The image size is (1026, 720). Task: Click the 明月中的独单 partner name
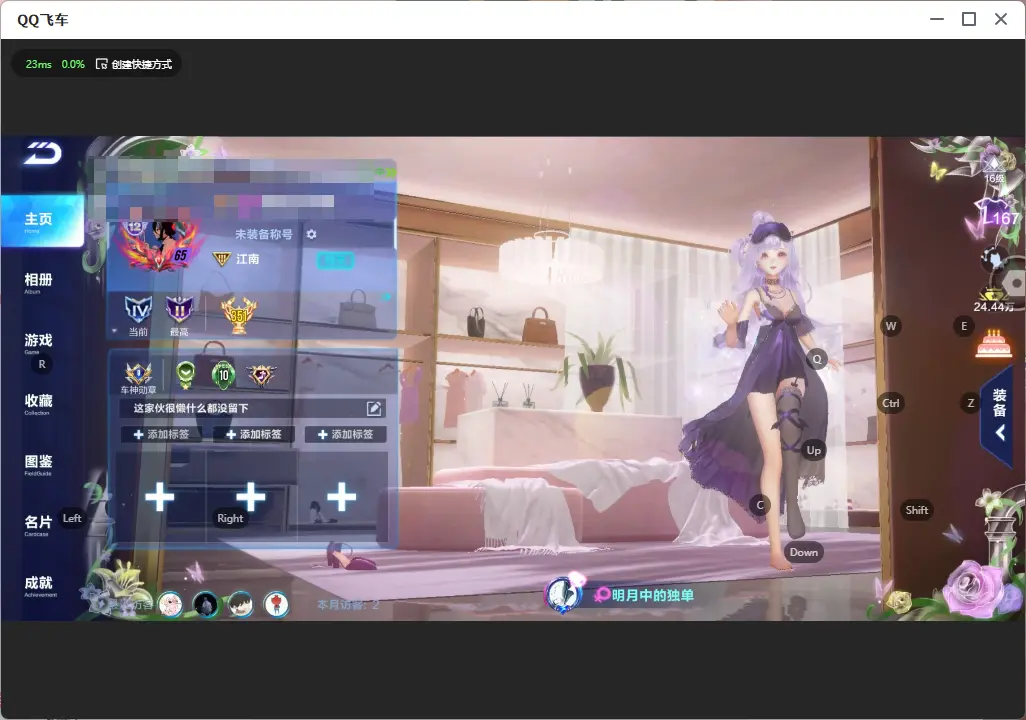point(652,595)
